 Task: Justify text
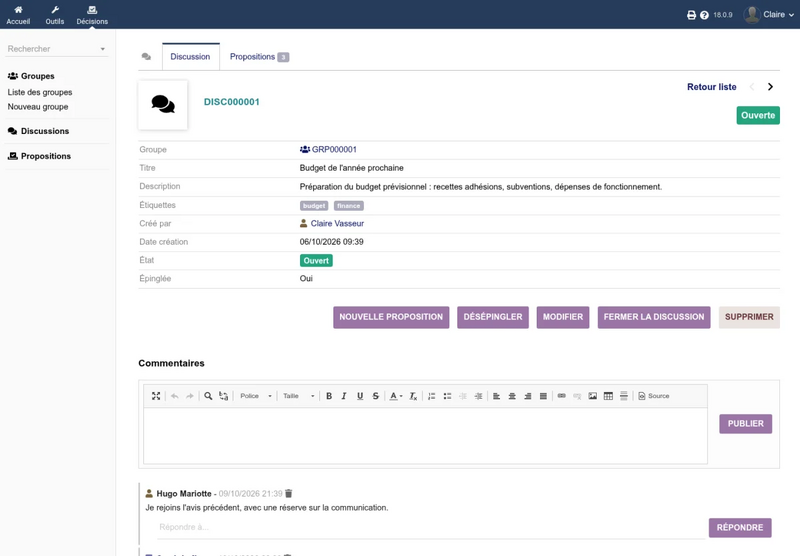(543, 396)
